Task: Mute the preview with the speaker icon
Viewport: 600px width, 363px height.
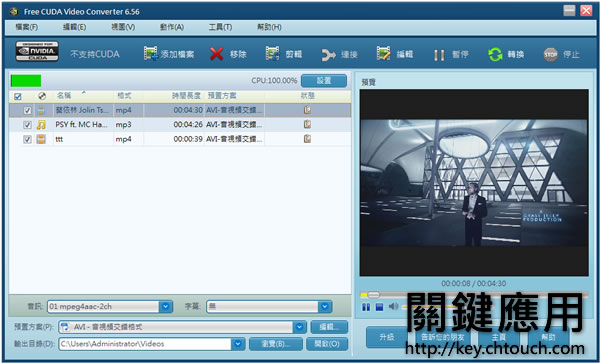Action: (x=393, y=306)
